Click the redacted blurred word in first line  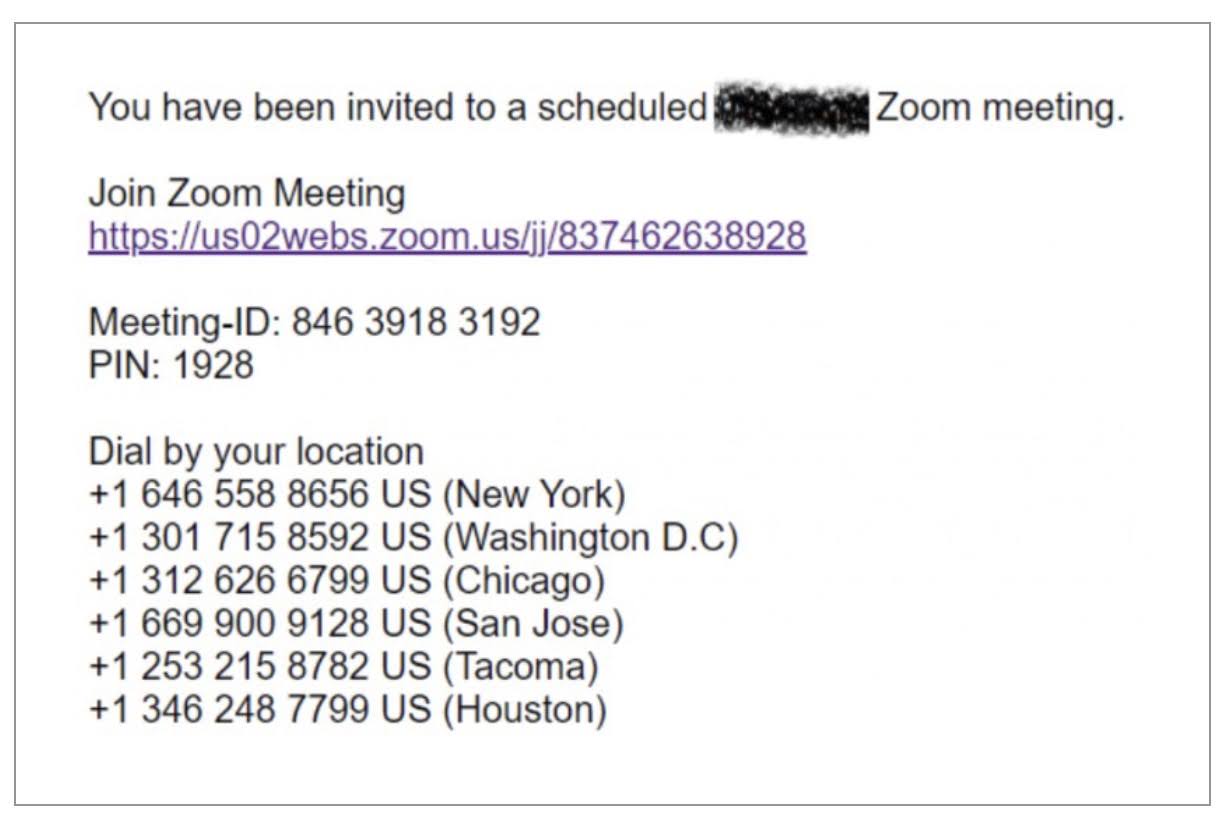tap(792, 107)
